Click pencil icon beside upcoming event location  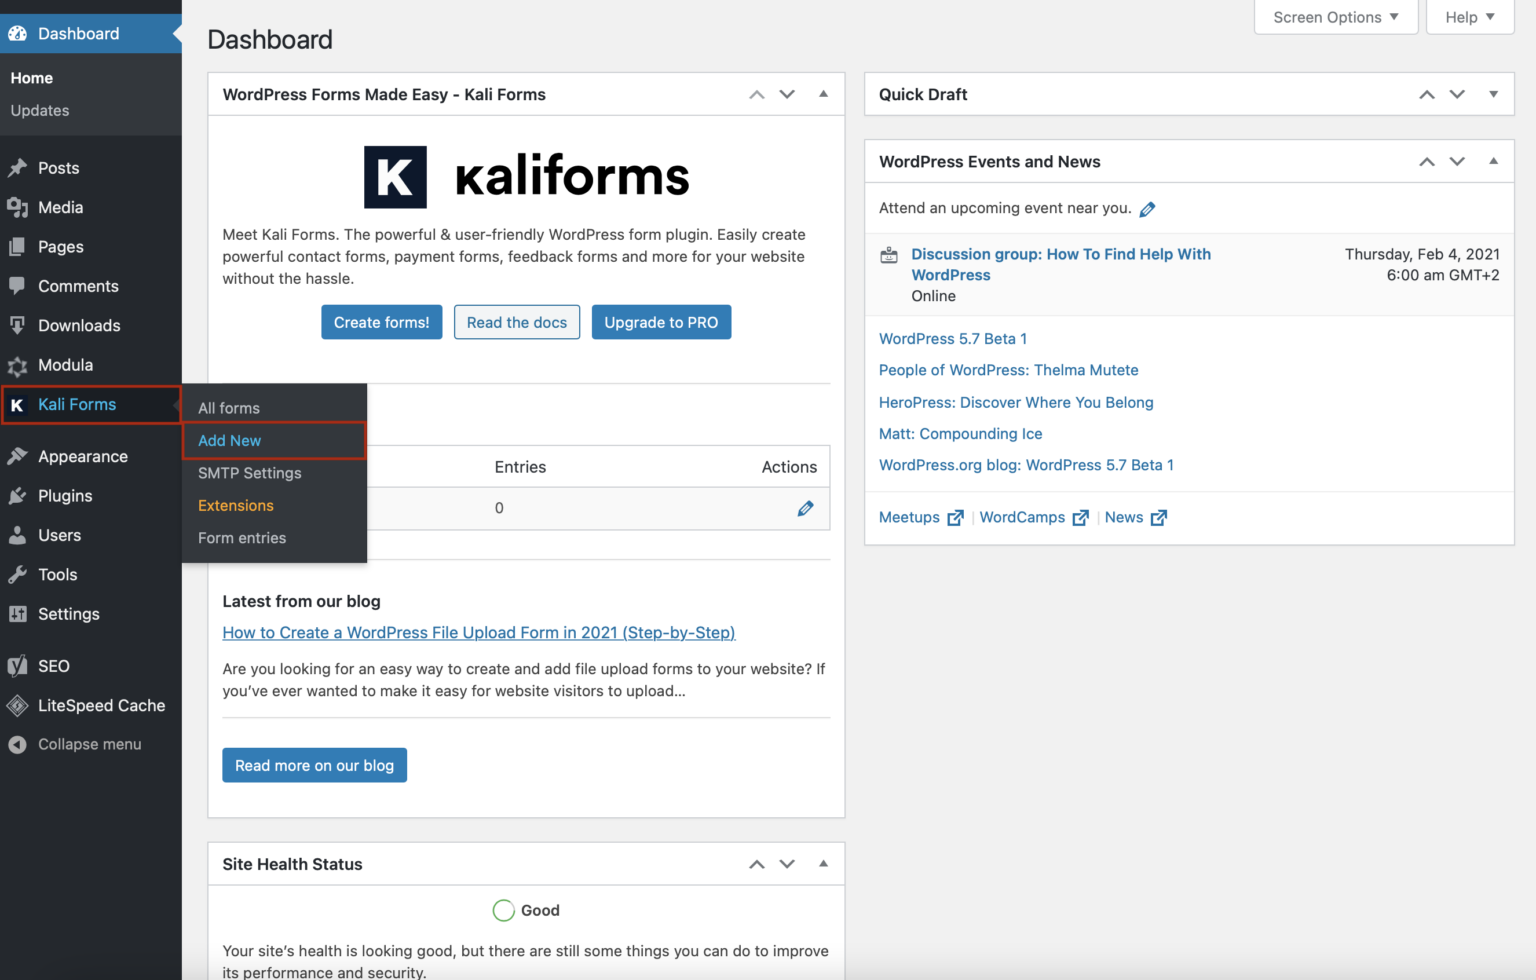pyautogui.click(x=1147, y=209)
